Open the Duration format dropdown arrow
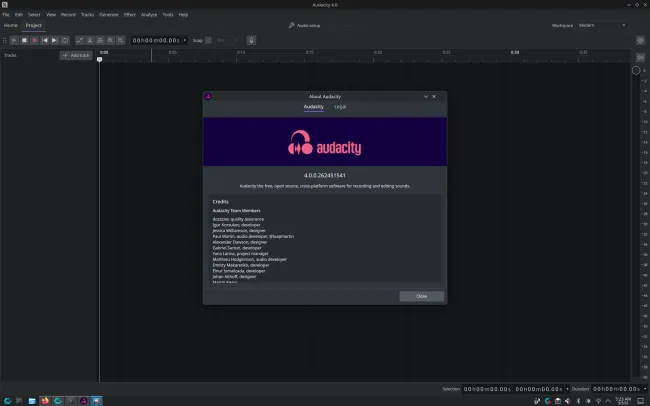650x406 pixels. pos(645,389)
